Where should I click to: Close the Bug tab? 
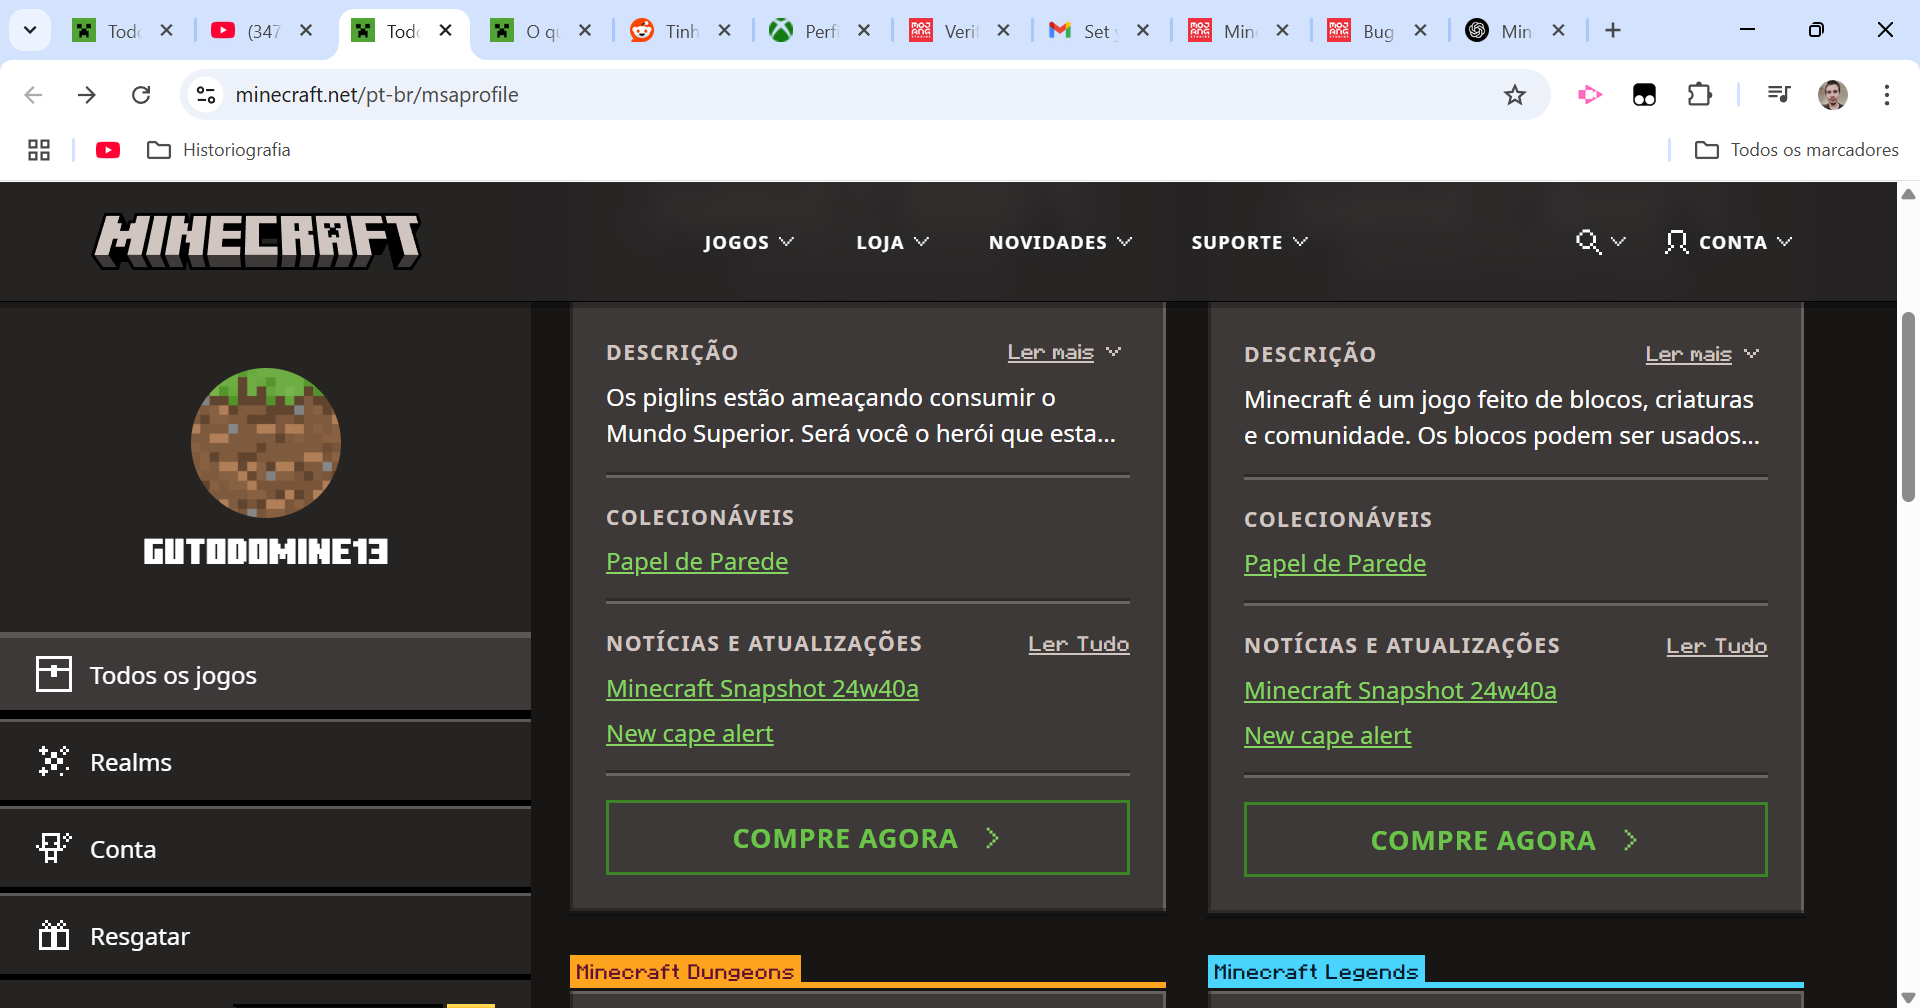pyautogui.click(x=1420, y=31)
